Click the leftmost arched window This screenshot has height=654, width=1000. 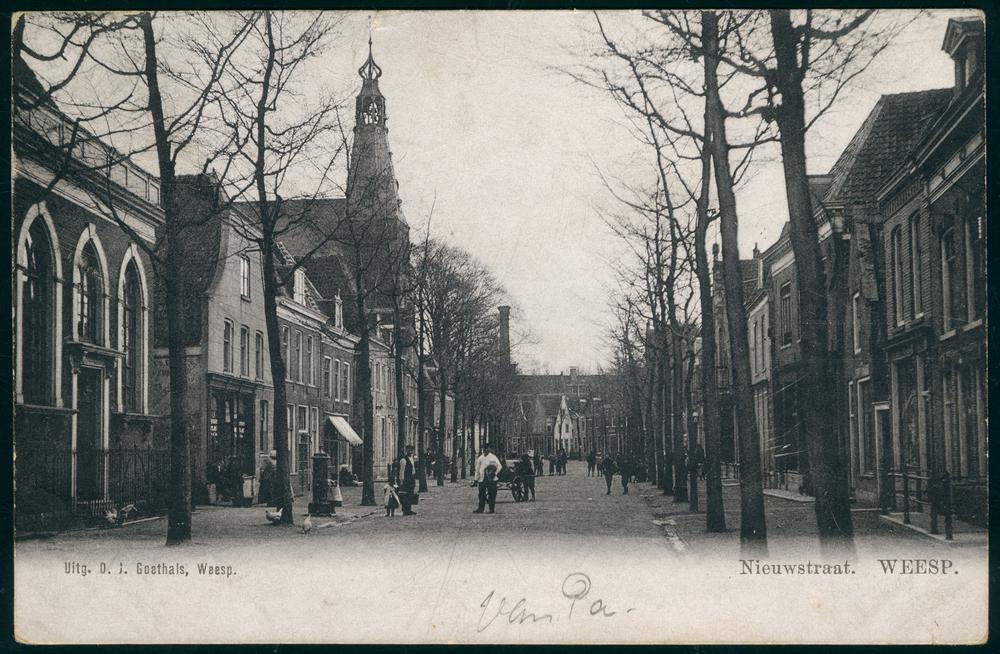37,310
